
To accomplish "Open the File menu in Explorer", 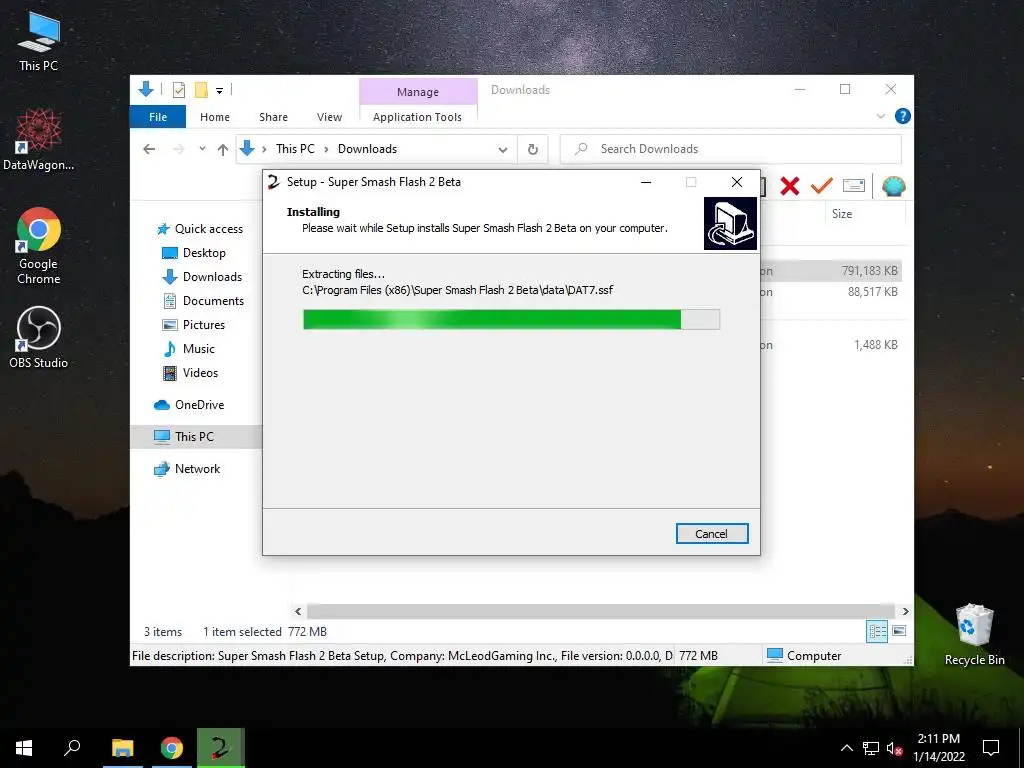I will tap(158, 117).
